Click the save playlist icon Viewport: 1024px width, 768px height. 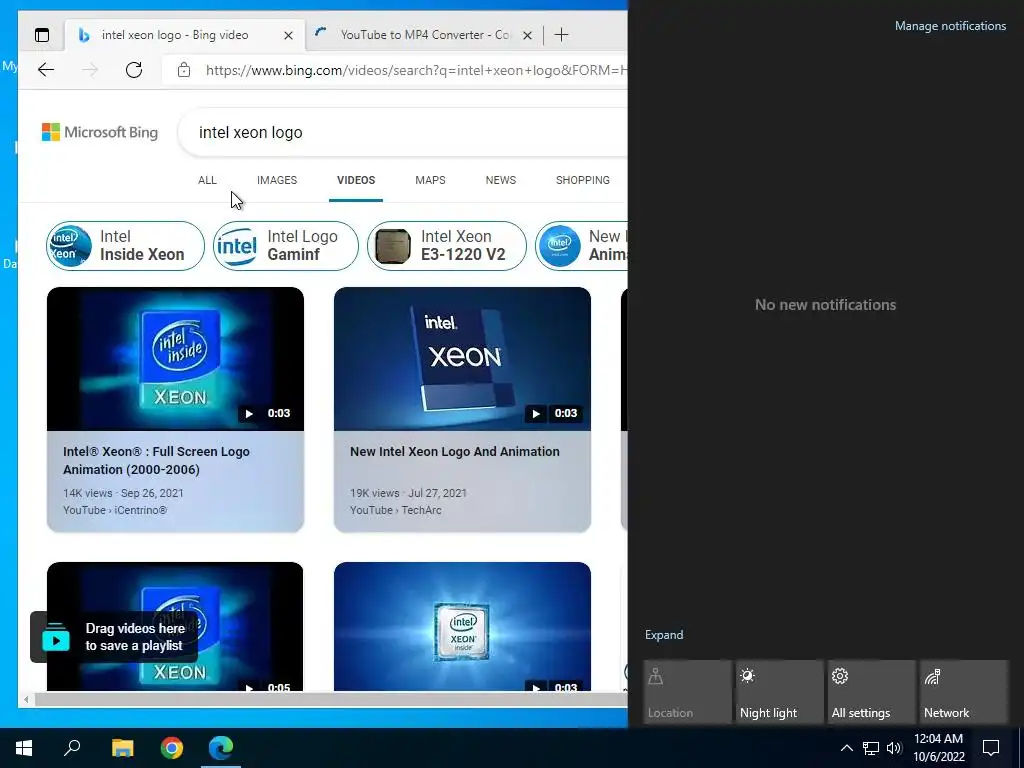tap(56, 637)
